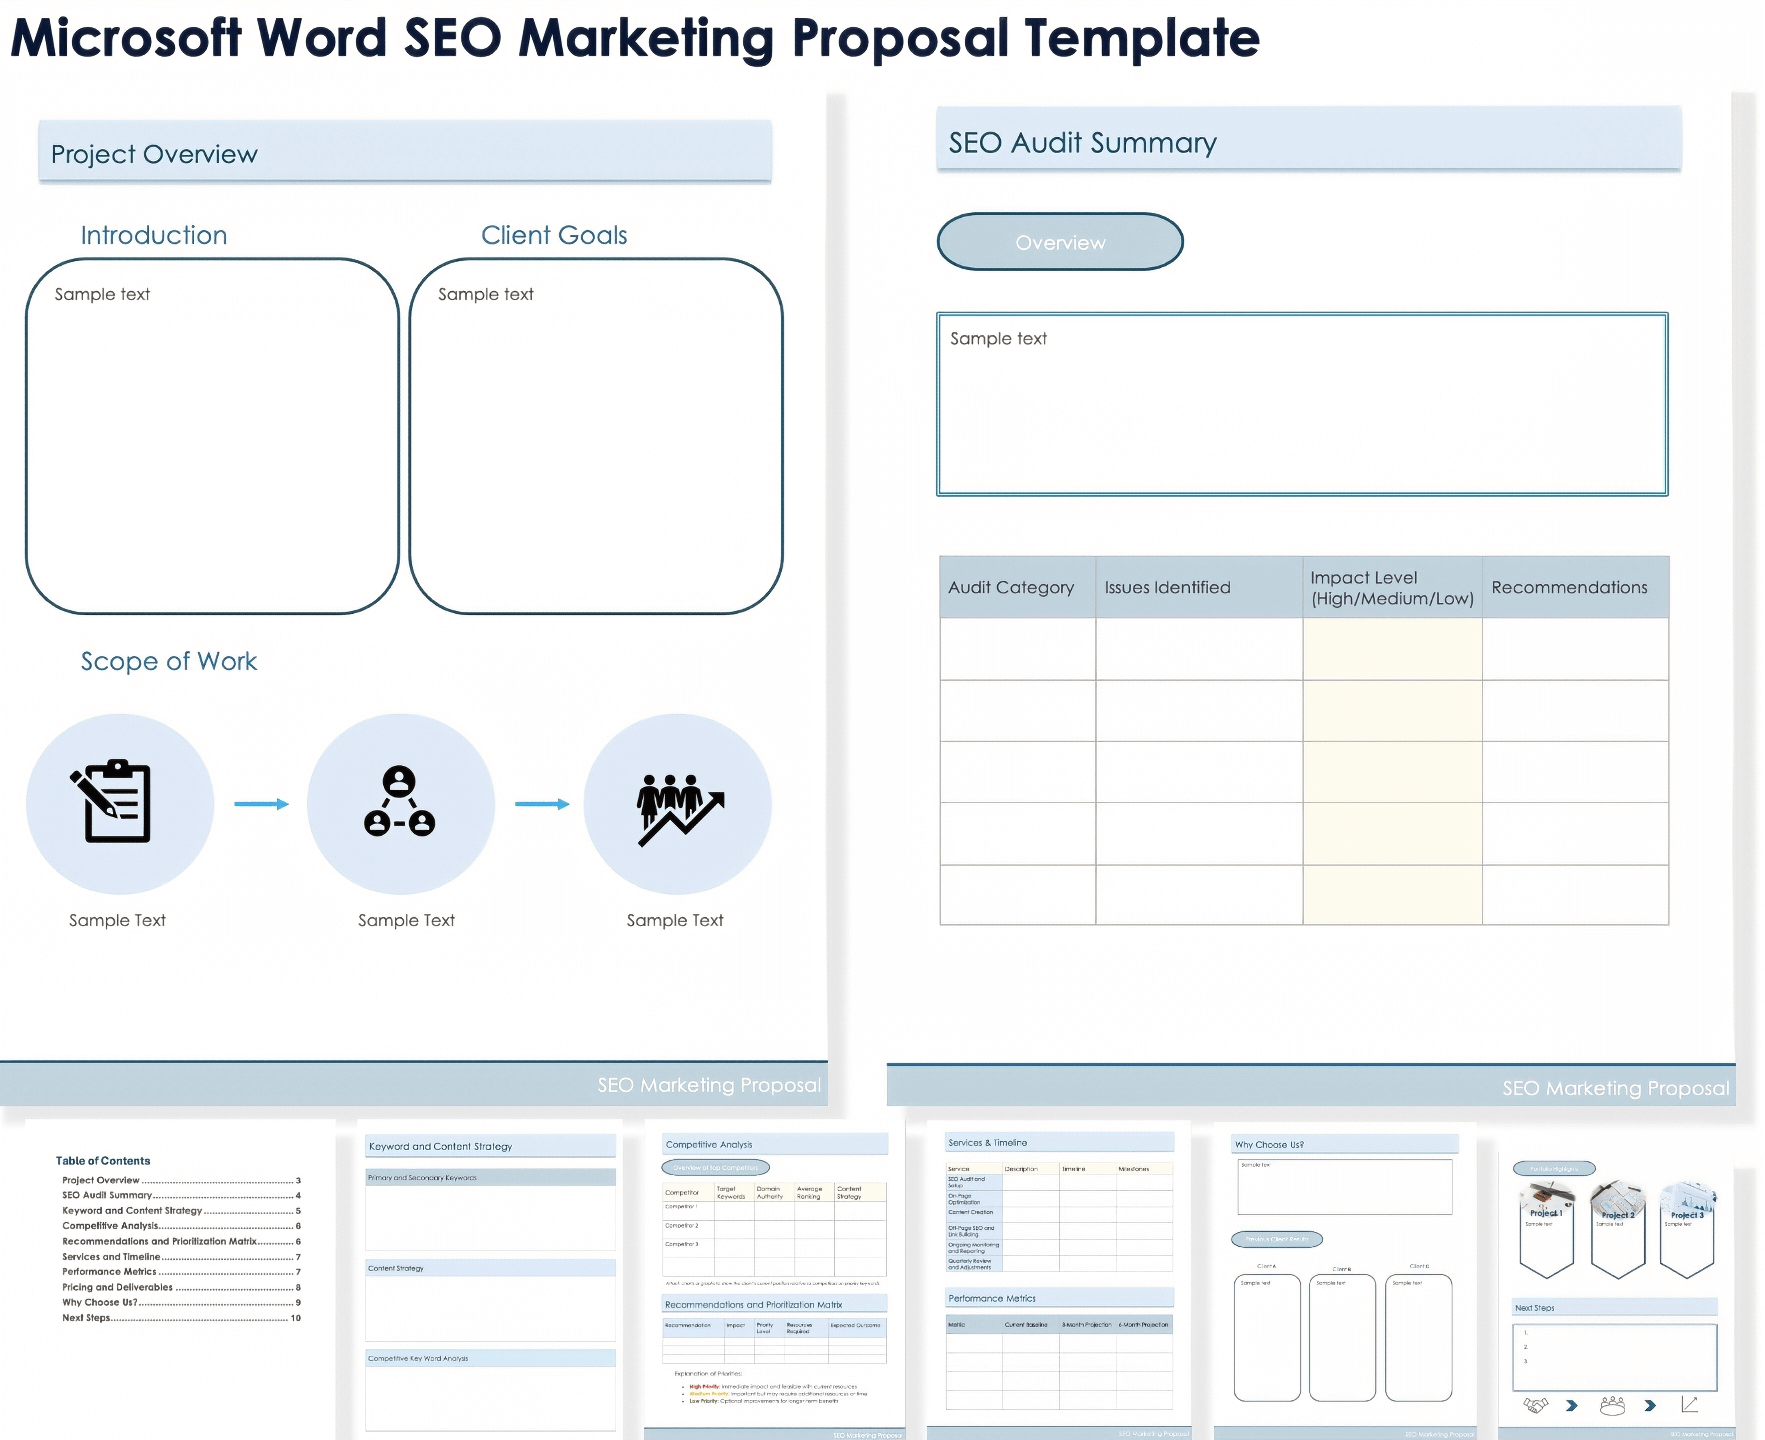
Task: Click the chevron right after the handshake icon
Action: click(1571, 1405)
